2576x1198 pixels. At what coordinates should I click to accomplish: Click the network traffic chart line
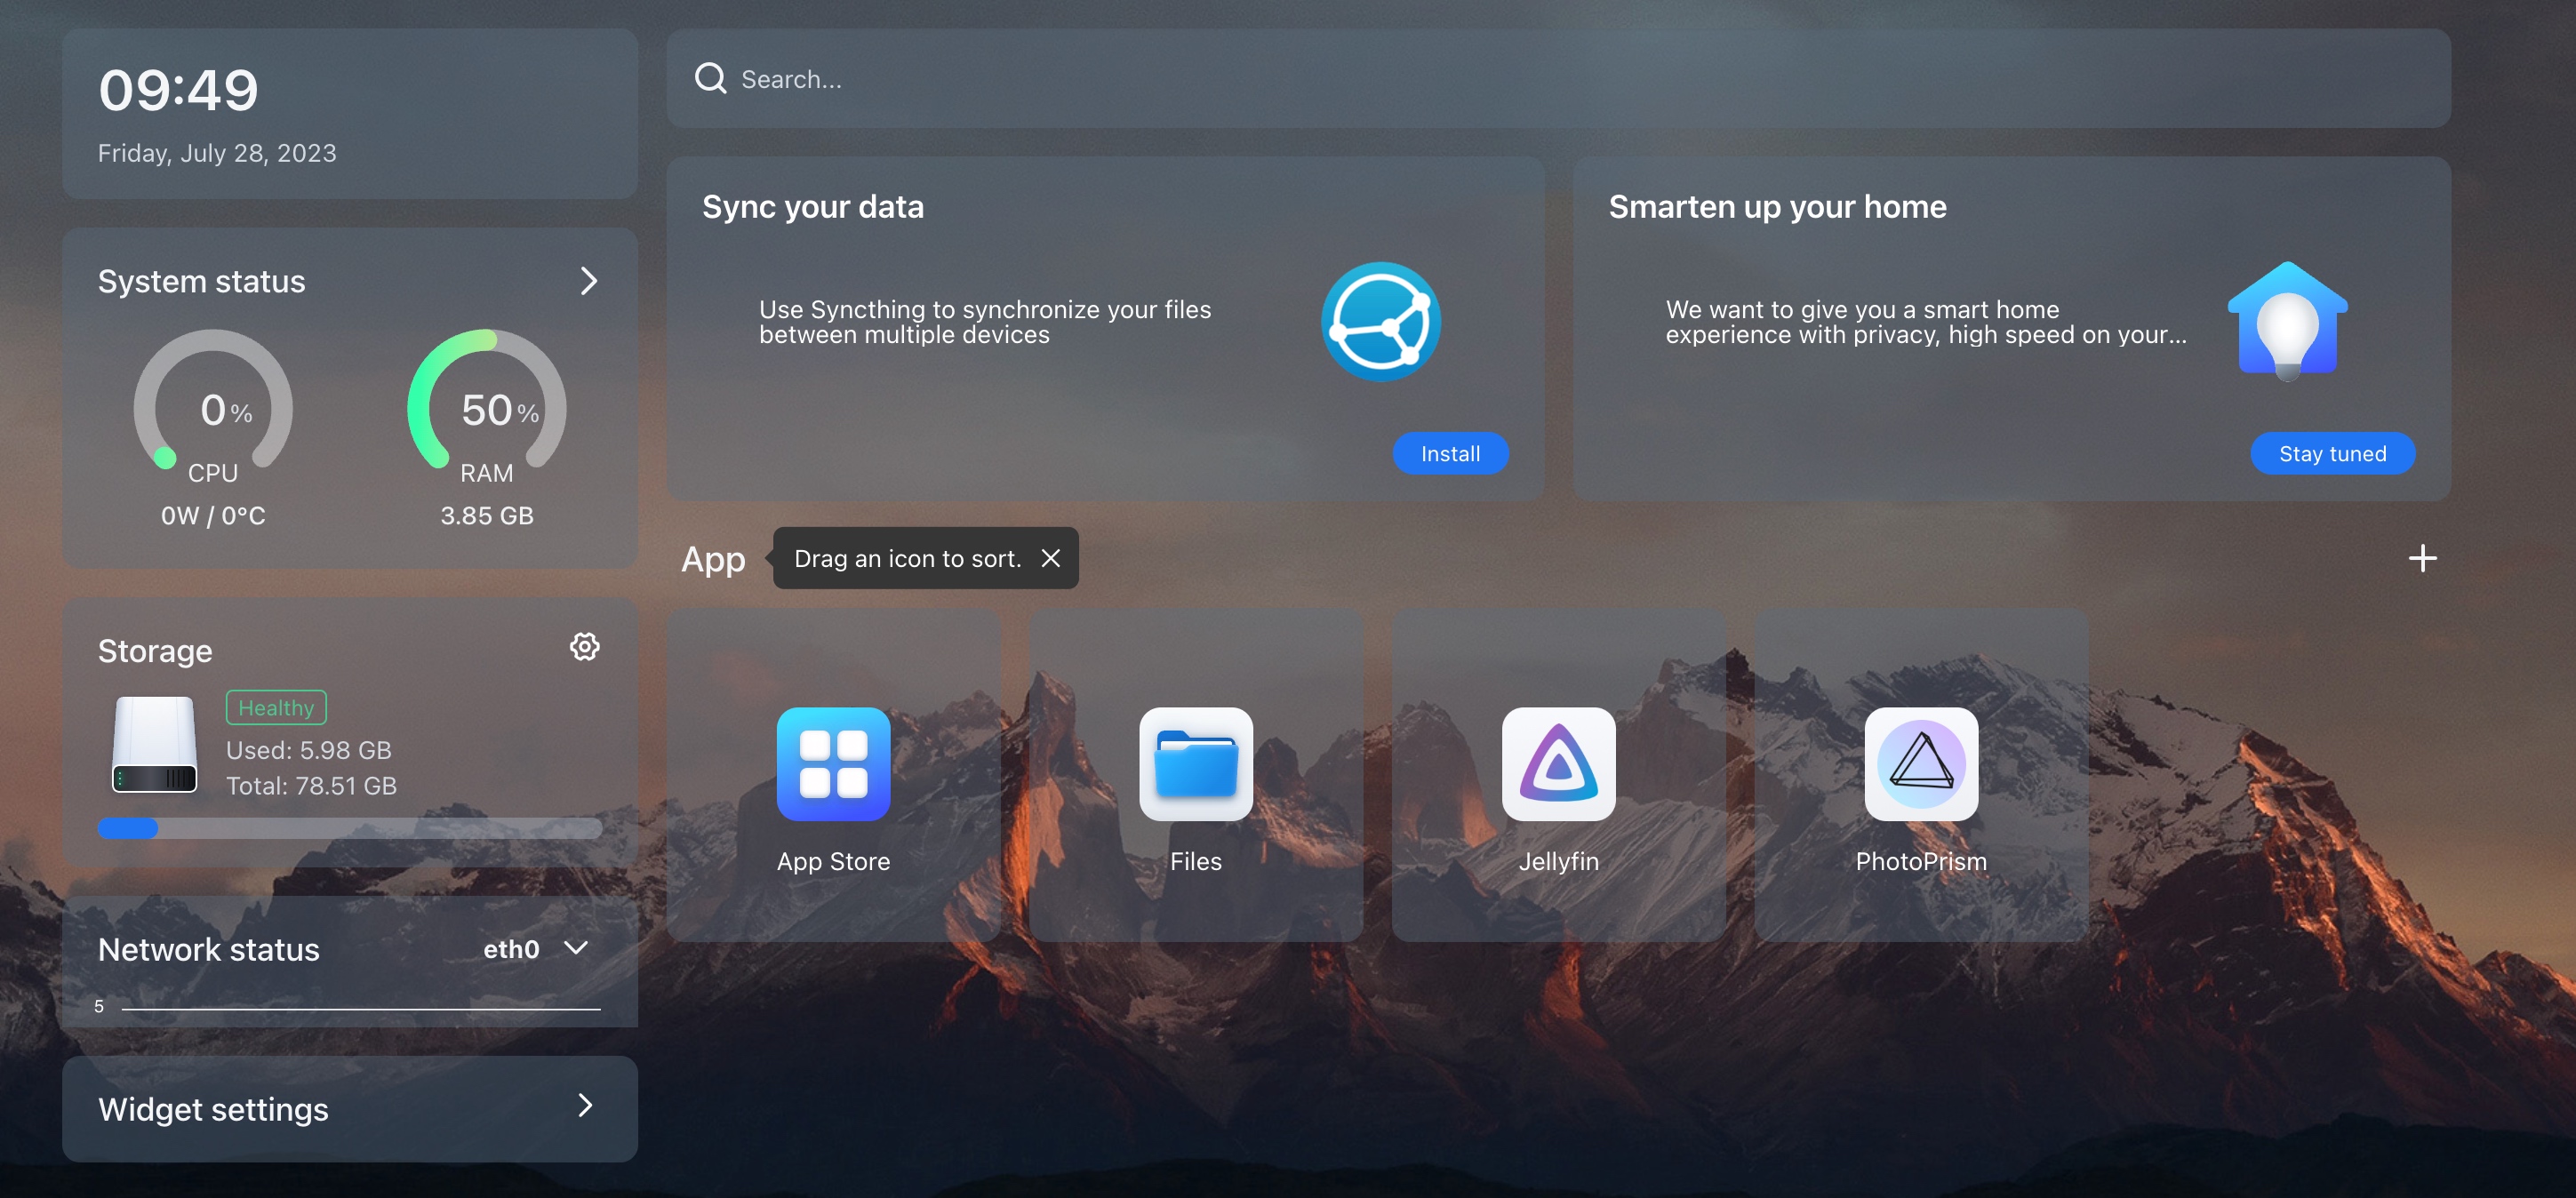[x=360, y=1010]
